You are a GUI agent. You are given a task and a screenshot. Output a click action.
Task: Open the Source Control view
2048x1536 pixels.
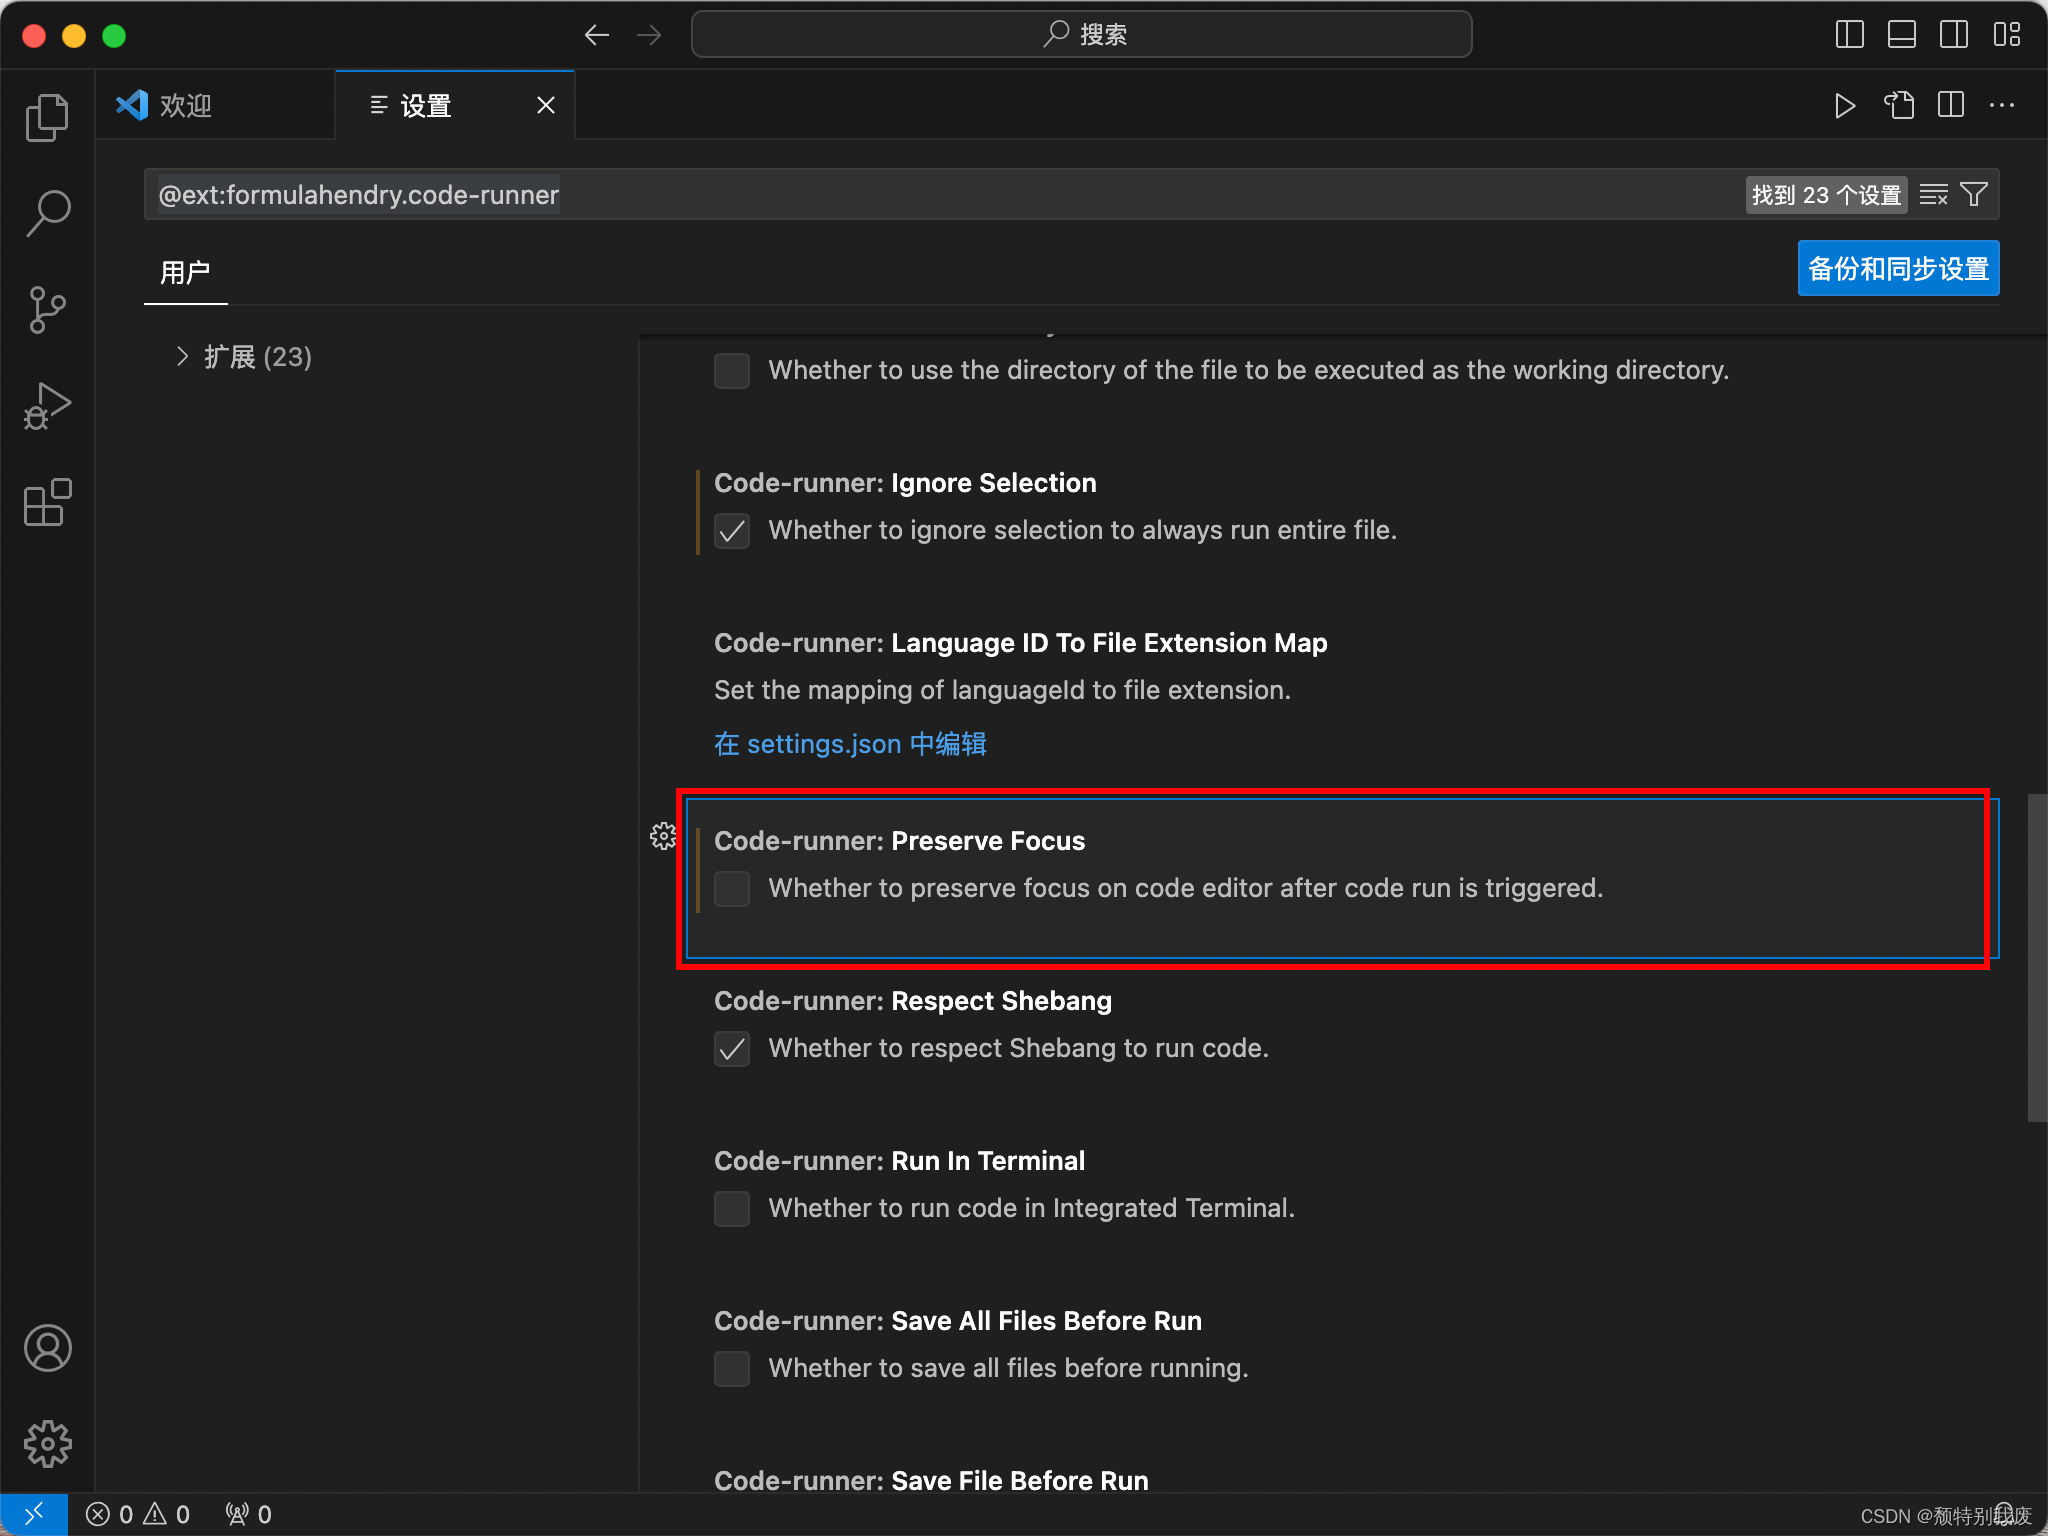[x=47, y=310]
